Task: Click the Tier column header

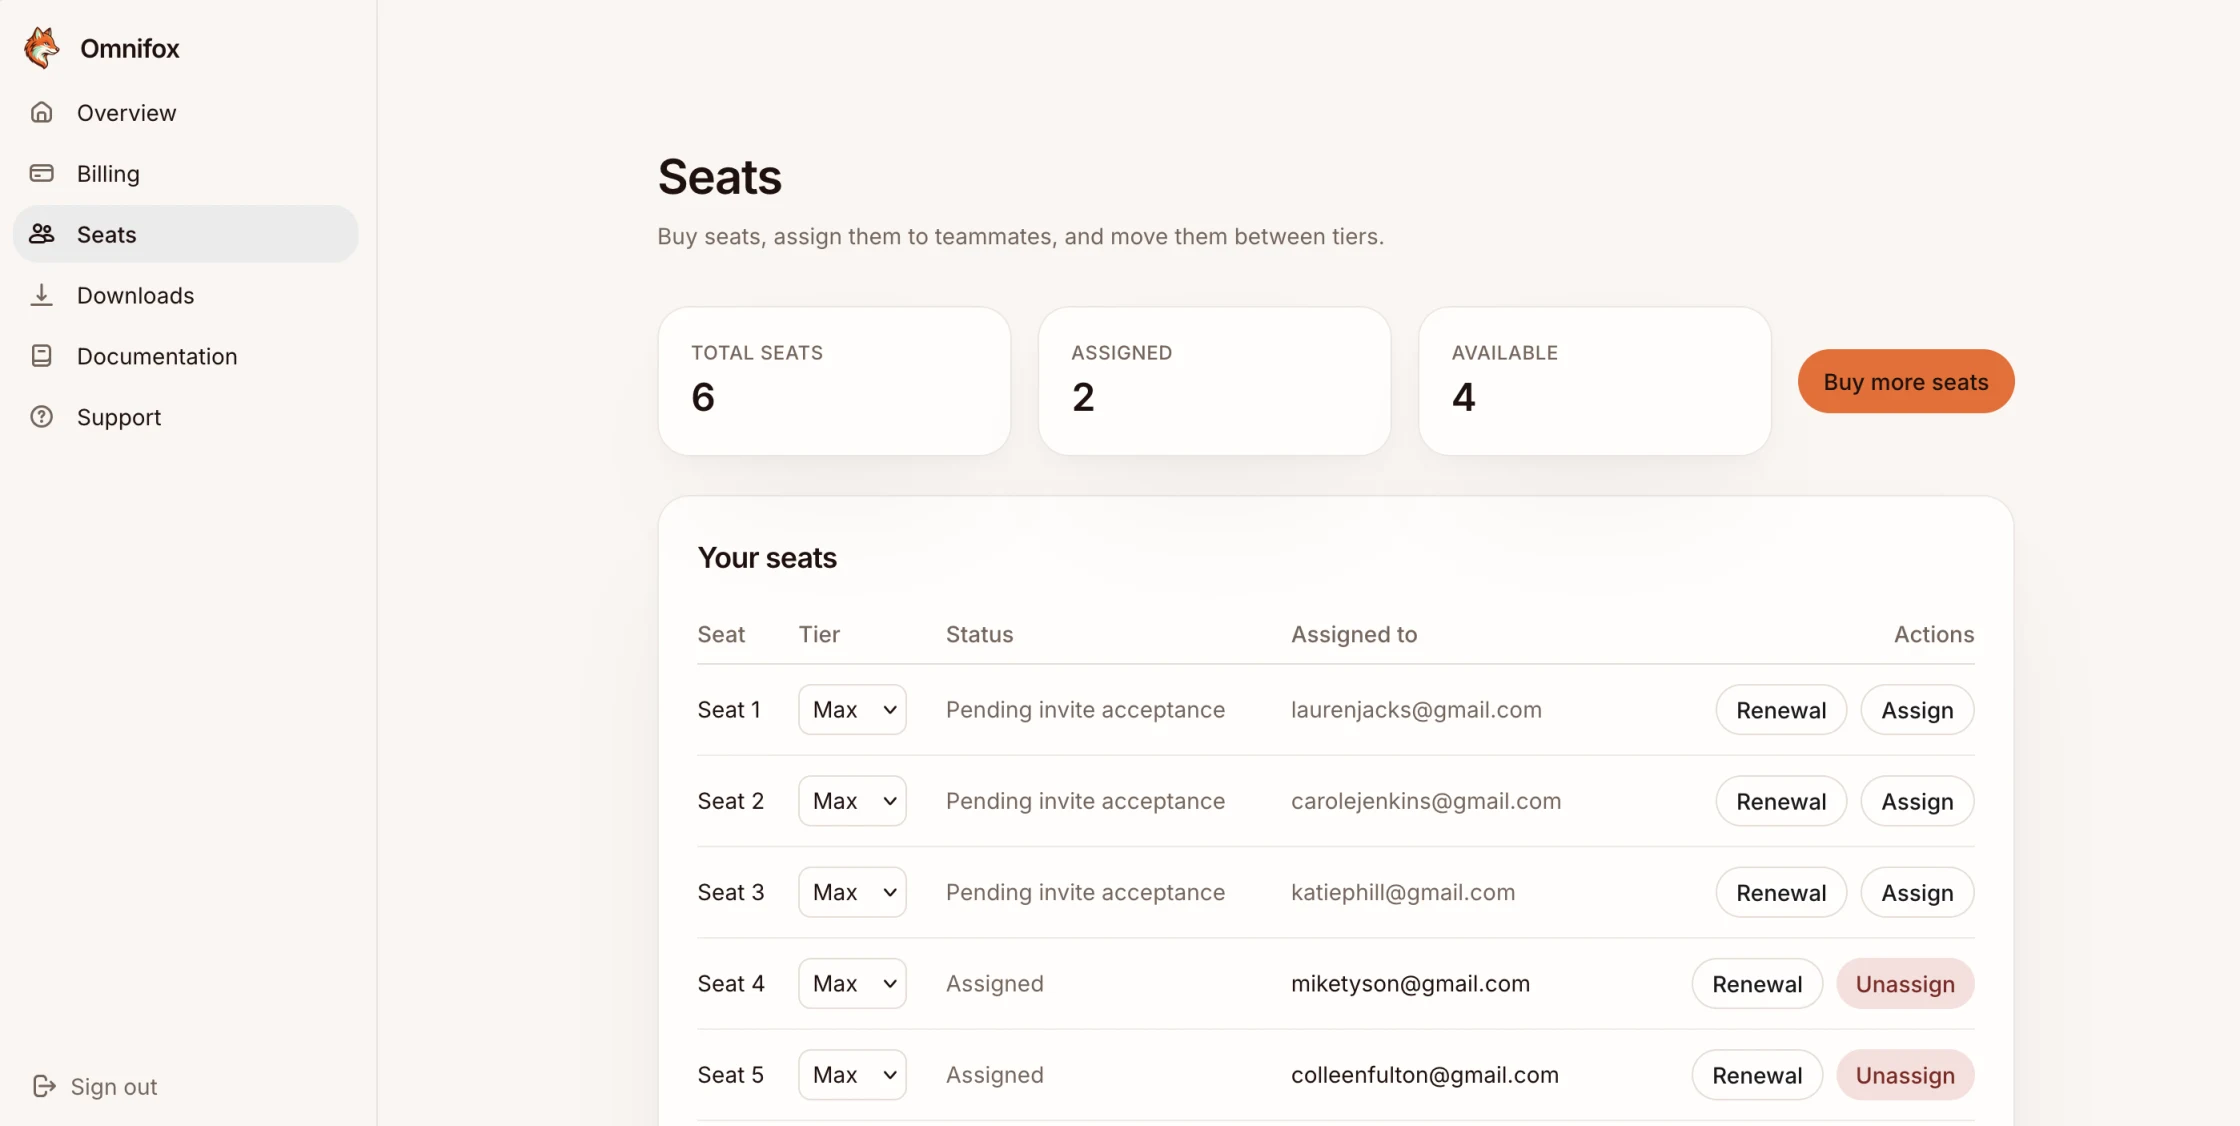Action: pos(819,634)
